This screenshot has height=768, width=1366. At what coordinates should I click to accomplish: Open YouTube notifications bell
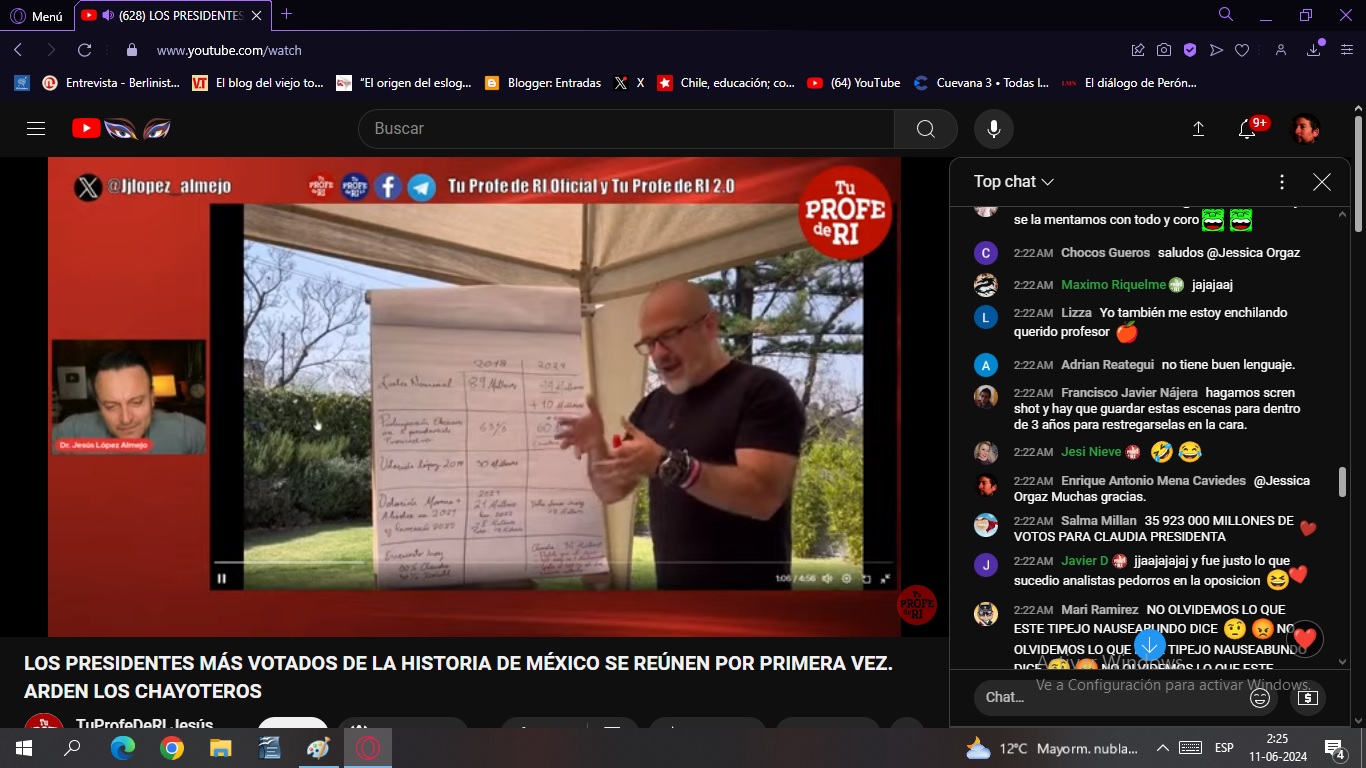(1247, 128)
